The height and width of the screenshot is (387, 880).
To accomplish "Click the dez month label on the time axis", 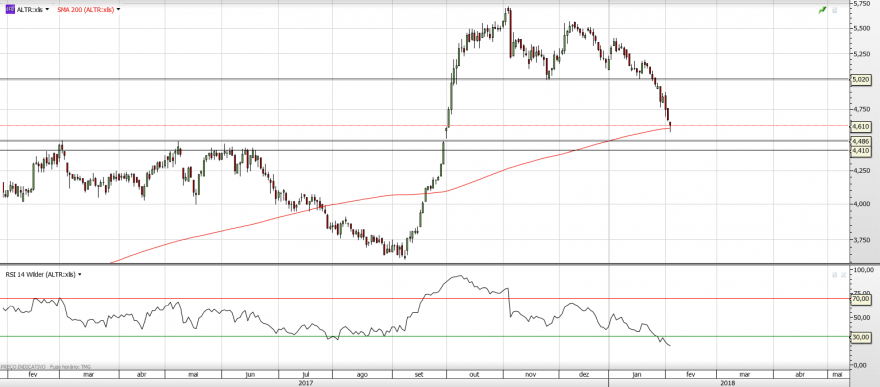I will click(x=584, y=374).
